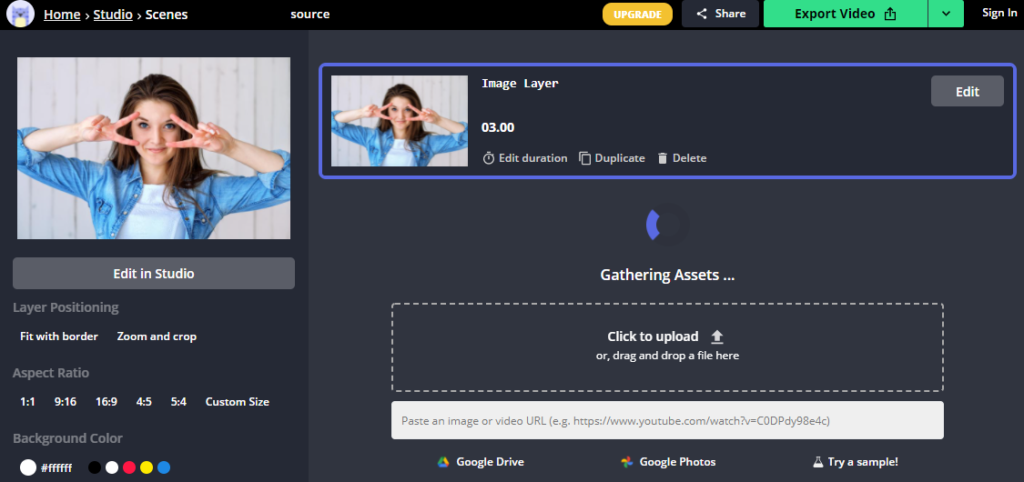This screenshot has width=1024, height=482.
Task: Click the Image Layer title text
Action: (520, 83)
